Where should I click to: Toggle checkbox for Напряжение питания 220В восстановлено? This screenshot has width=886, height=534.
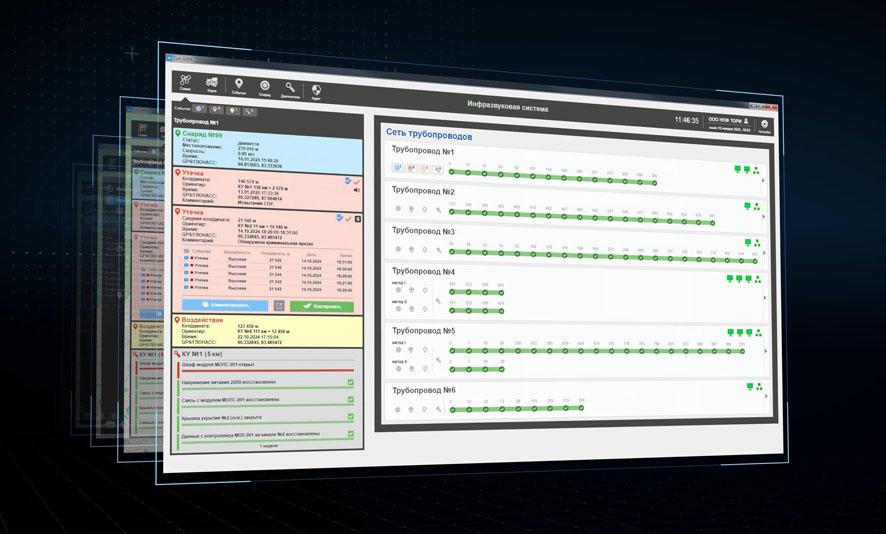pos(350,383)
